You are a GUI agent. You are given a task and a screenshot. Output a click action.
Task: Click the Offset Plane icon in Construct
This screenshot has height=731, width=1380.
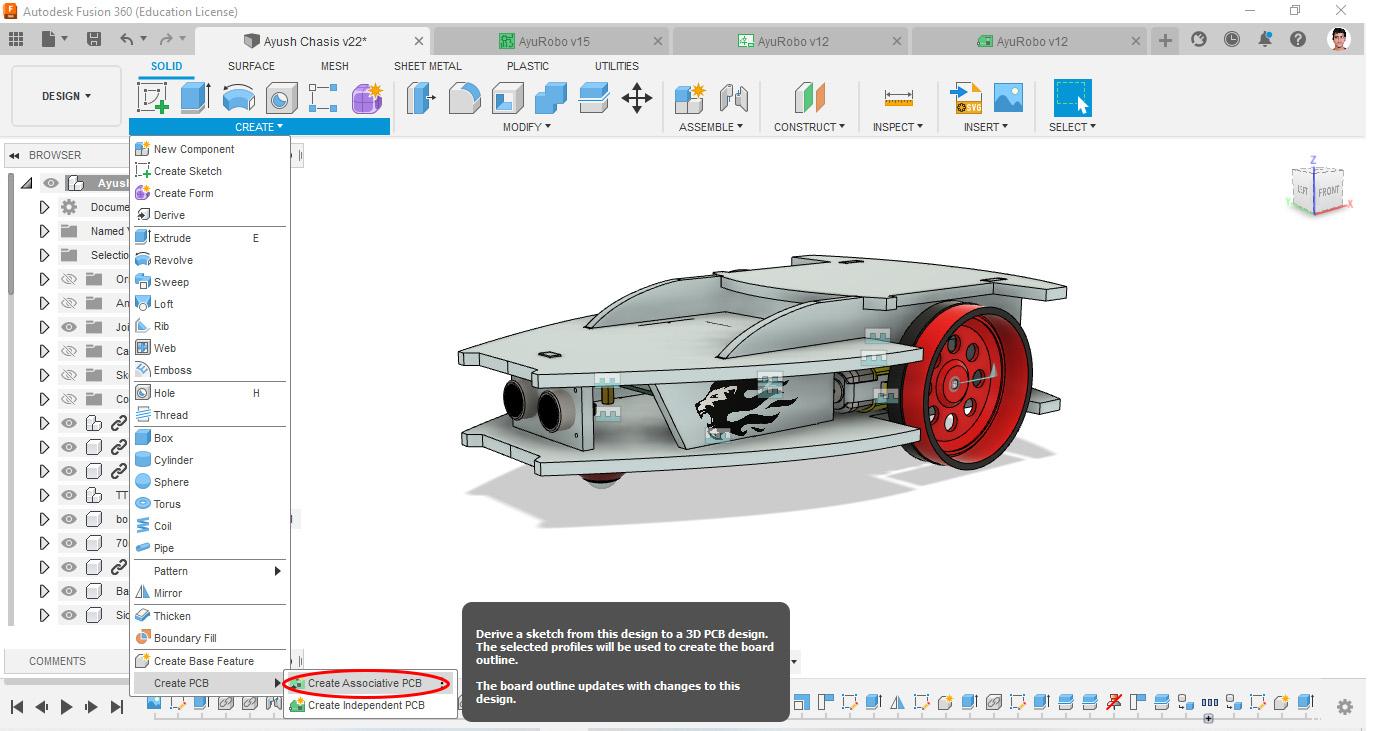coord(810,98)
